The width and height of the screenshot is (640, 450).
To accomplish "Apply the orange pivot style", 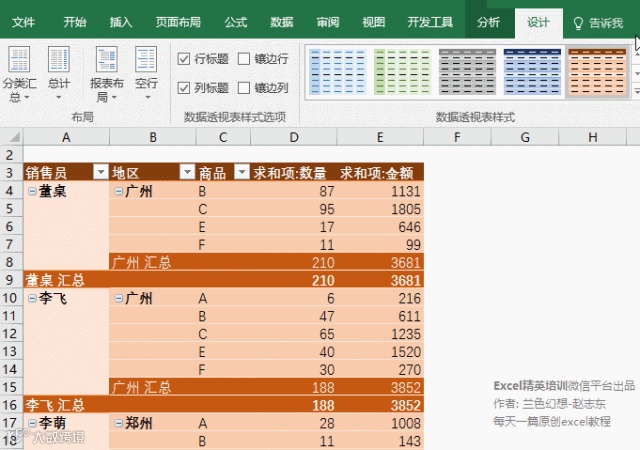I will tap(597, 71).
